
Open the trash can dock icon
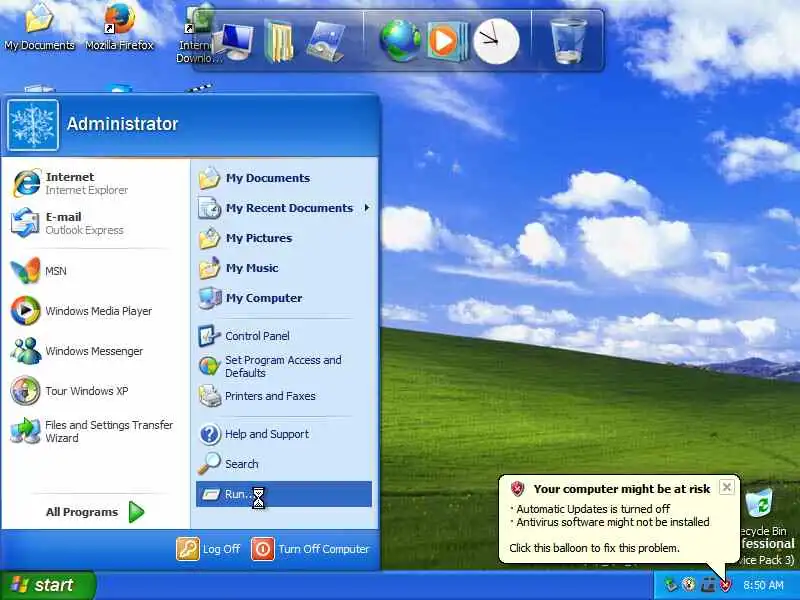(568, 41)
